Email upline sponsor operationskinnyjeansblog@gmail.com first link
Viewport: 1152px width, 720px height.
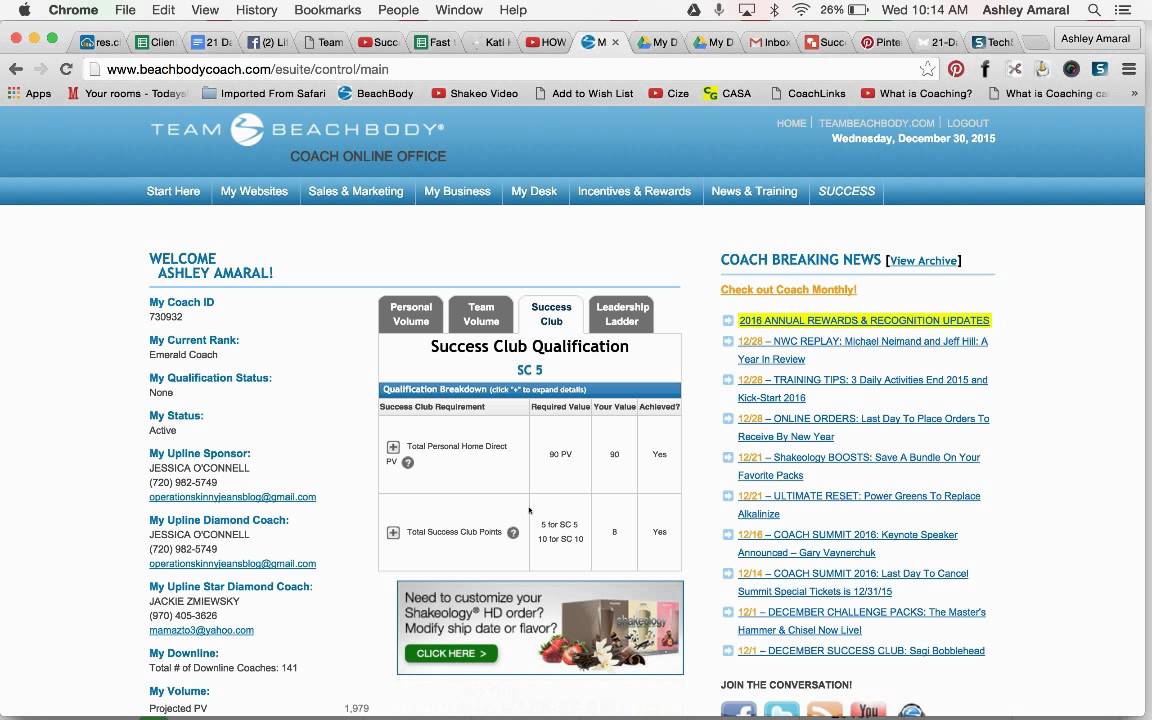232,497
